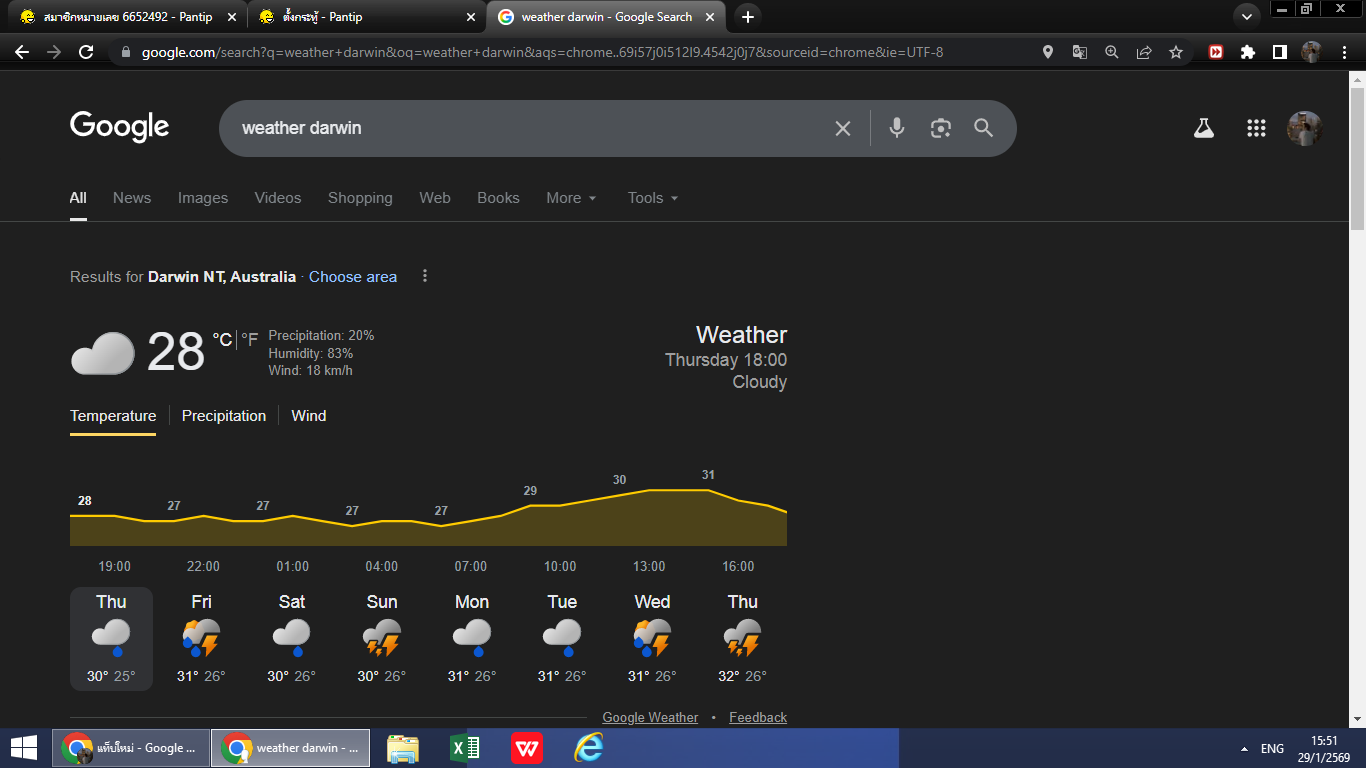Select the Temperature chart tab
Image resolution: width=1366 pixels, height=768 pixels.
coord(113,416)
